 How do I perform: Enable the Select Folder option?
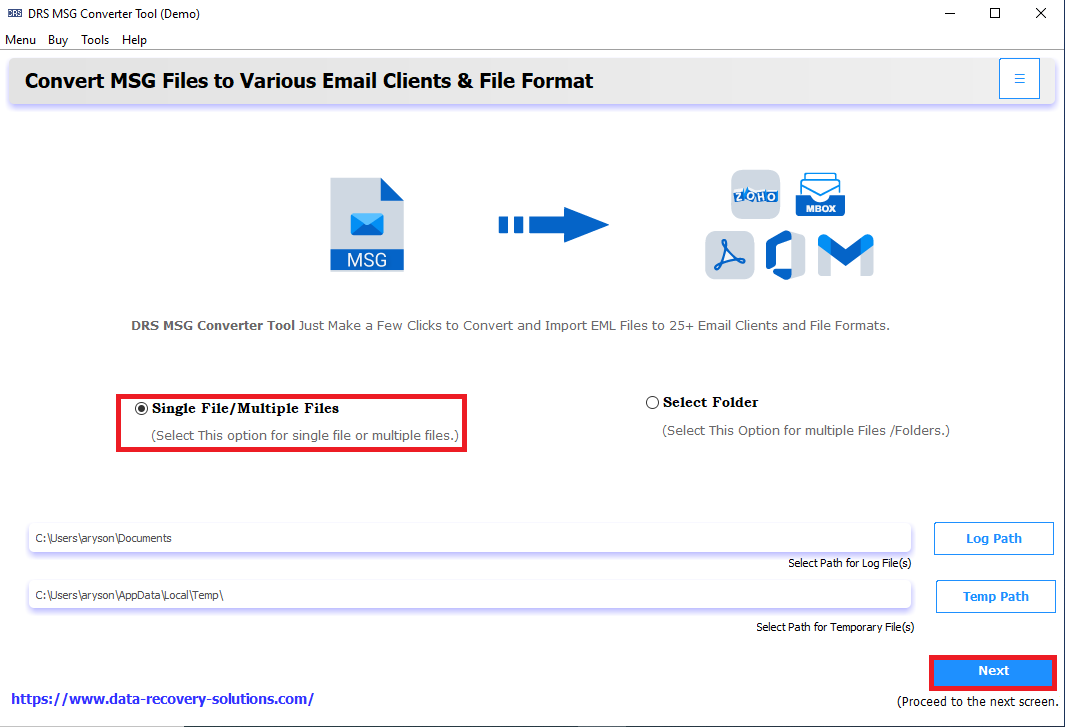pos(652,402)
